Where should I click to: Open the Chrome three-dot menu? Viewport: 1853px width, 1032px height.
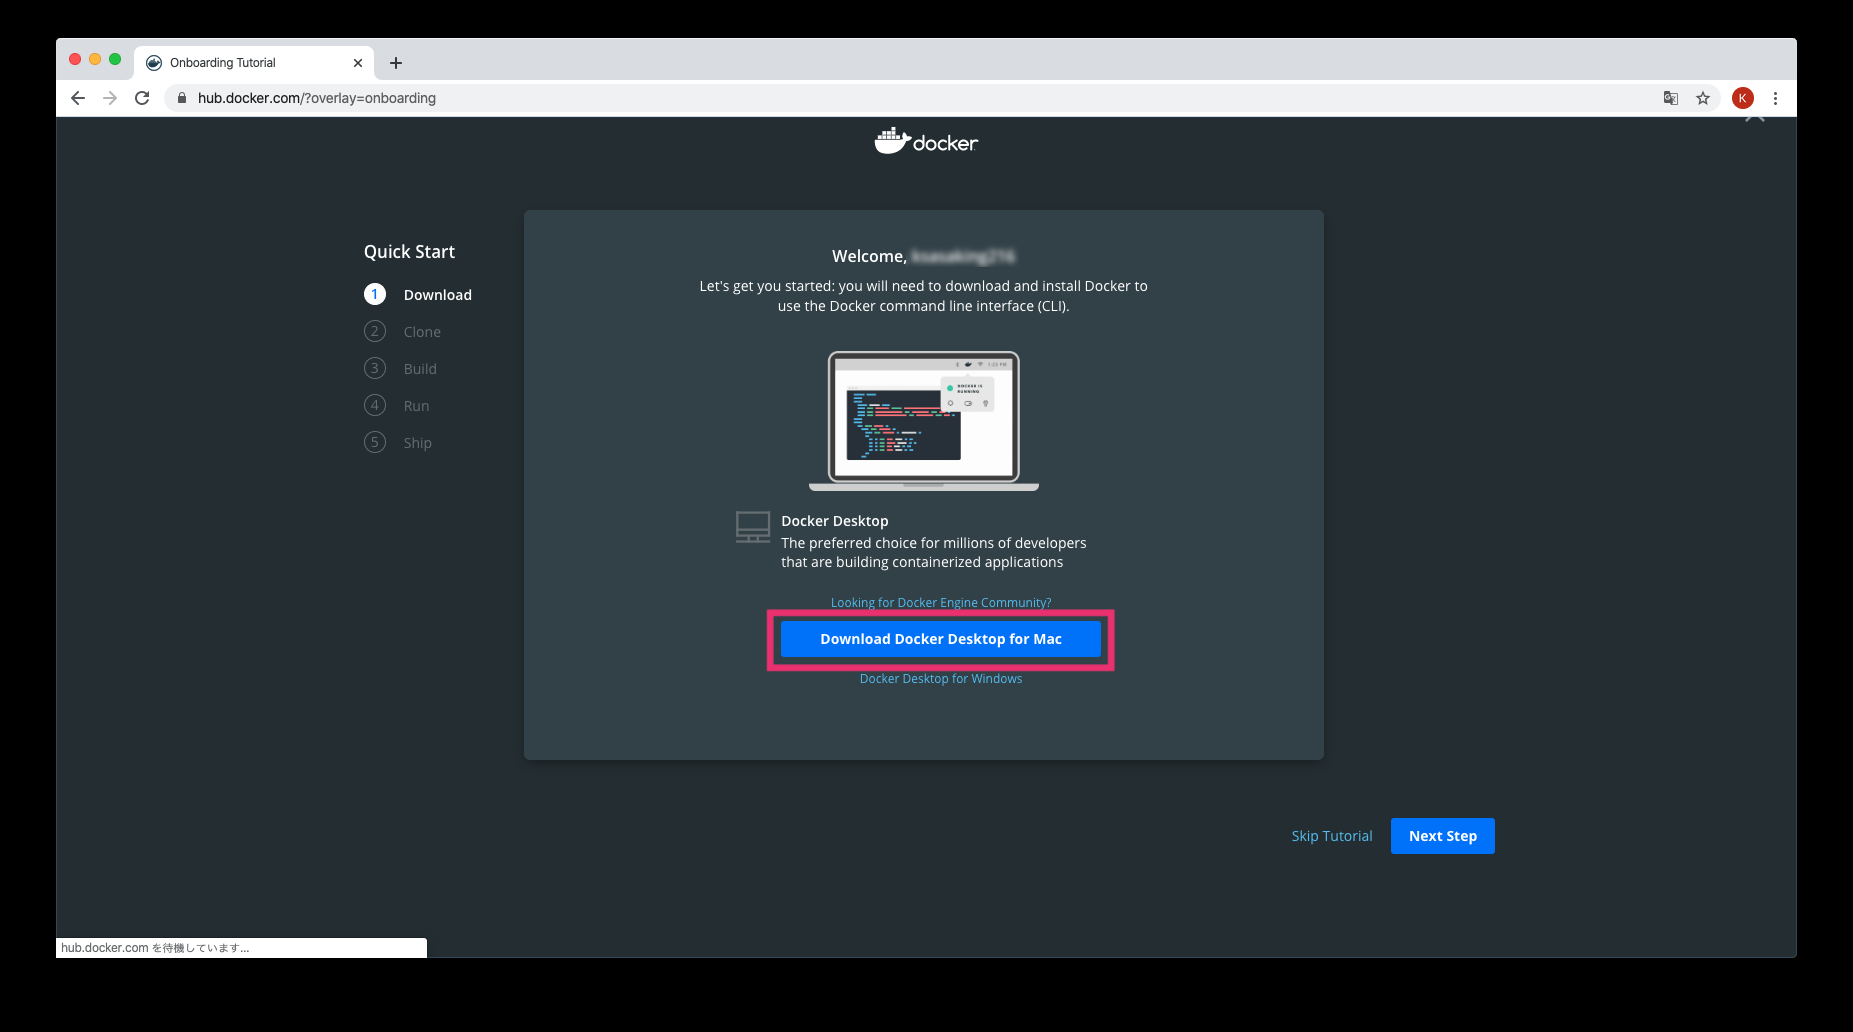pyautogui.click(x=1776, y=98)
